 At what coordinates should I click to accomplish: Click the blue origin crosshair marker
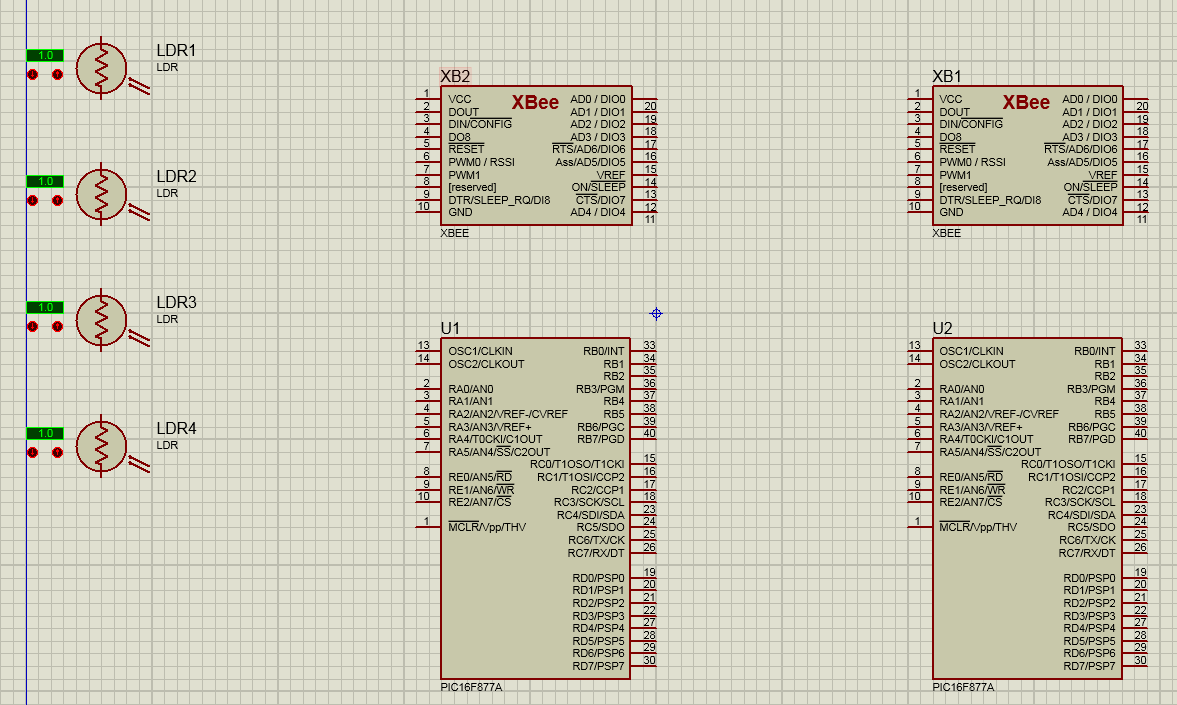(656, 314)
